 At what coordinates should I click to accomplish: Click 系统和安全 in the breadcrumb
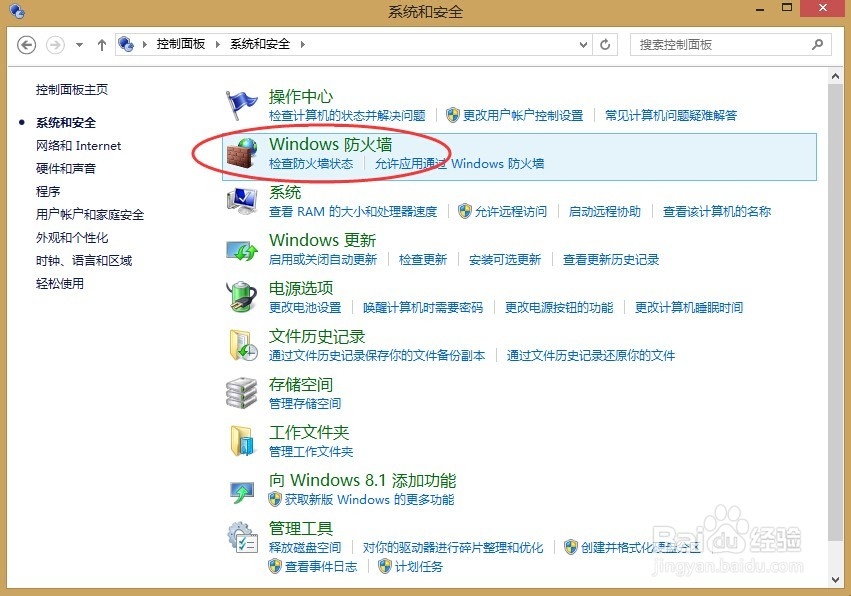point(260,44)
